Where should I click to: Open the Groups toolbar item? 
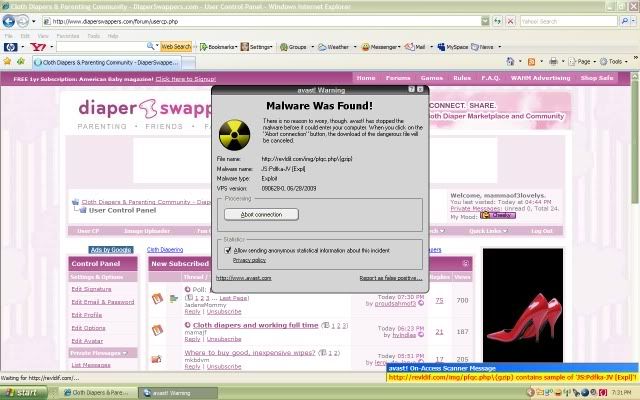293,47
